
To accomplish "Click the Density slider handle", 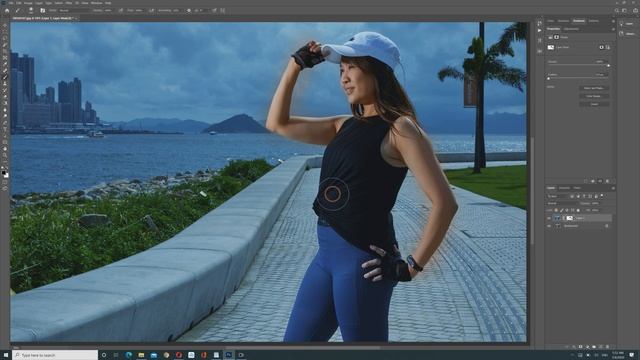I will [608, 65].
